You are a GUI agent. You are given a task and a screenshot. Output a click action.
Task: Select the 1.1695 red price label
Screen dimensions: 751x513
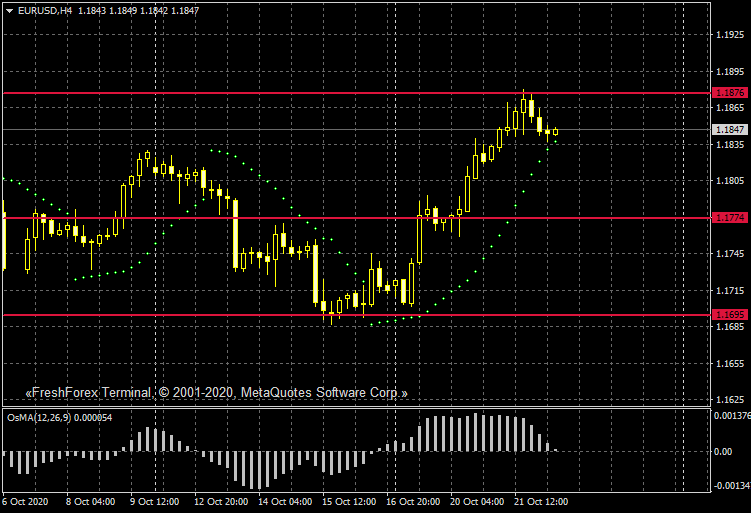[x=730, y=315]
